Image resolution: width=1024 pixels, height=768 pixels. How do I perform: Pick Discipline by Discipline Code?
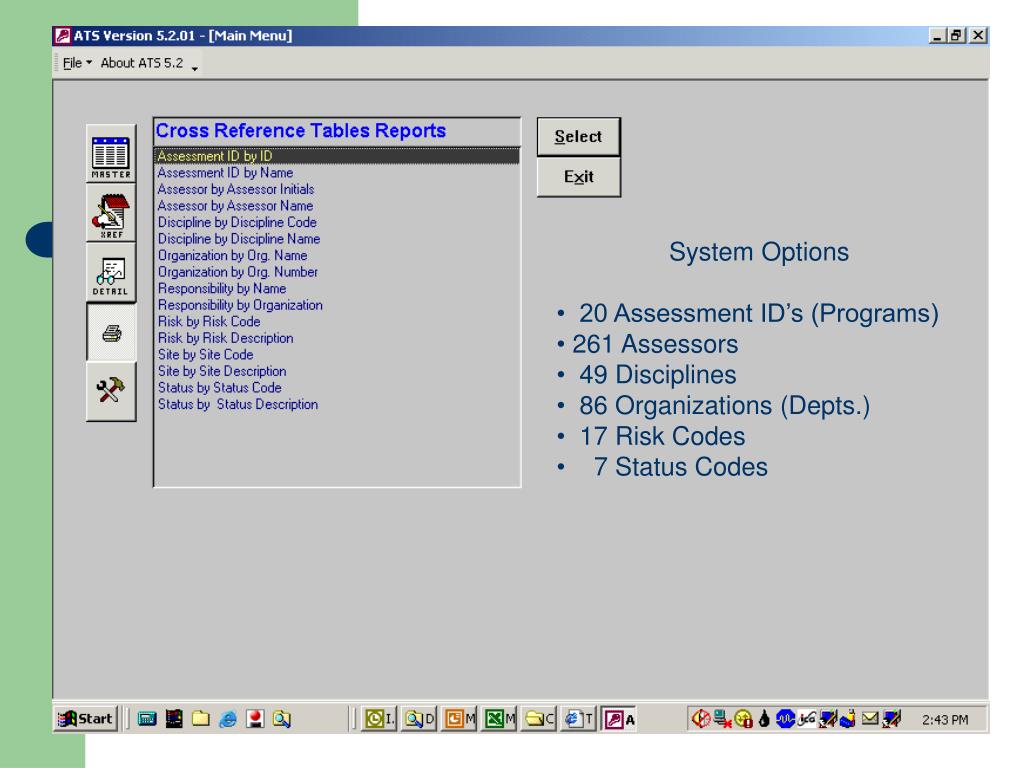[337, 222]
